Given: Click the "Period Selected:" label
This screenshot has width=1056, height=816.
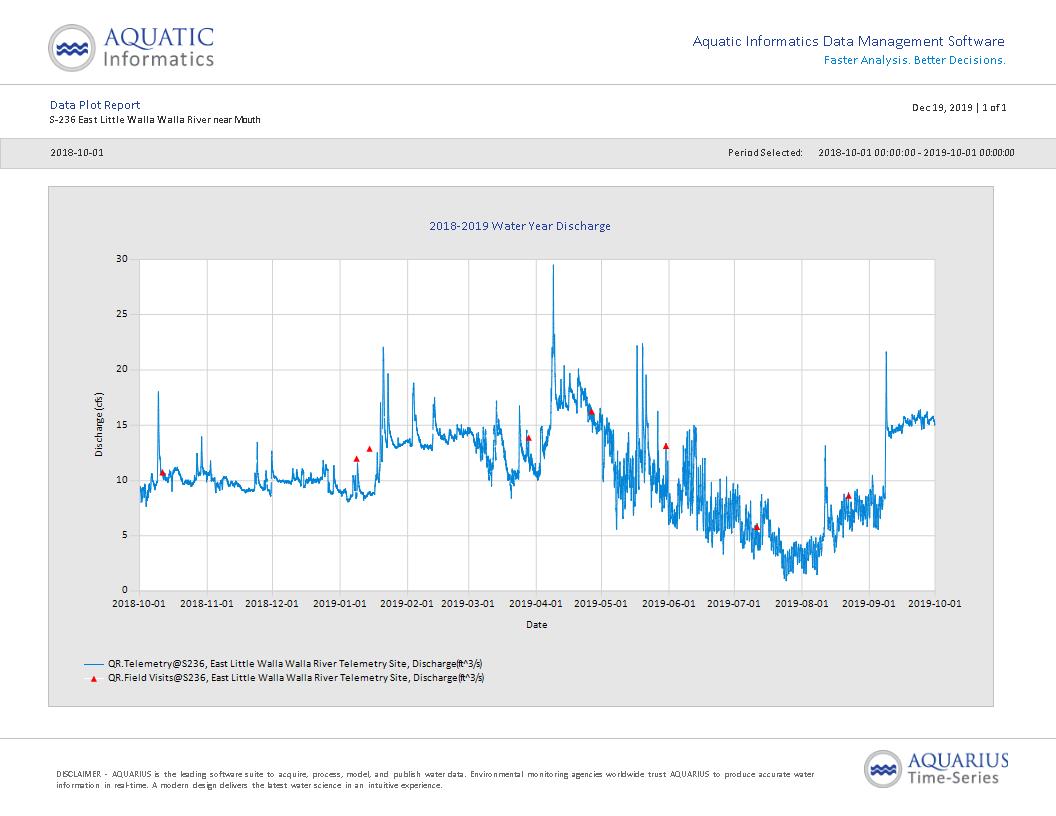Looking at the screenshot, I should [x=765, y=153].
